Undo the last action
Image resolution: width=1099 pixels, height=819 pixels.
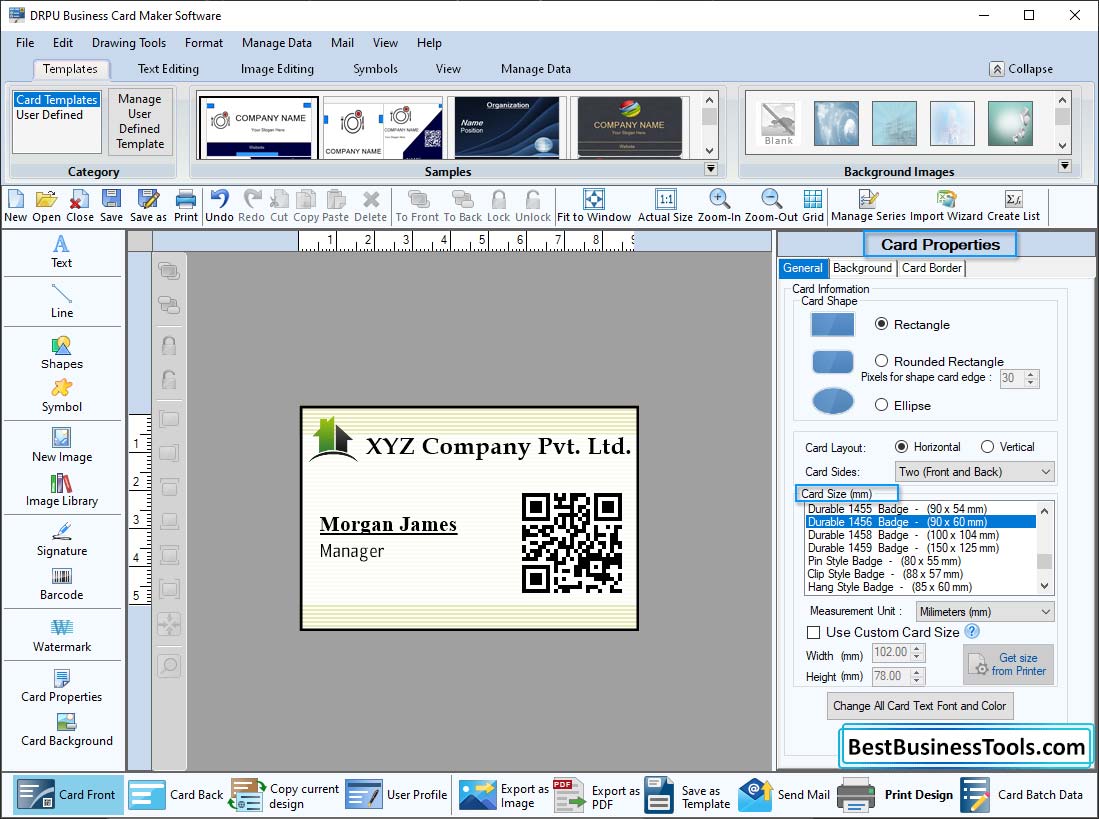coord(219,207)
